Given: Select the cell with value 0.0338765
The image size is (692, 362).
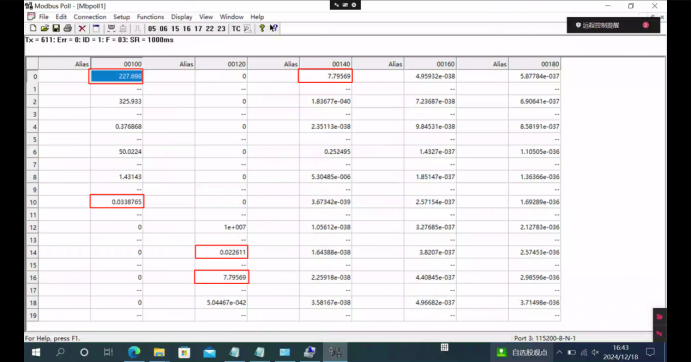Looking at the screenshot, I should (x=117, y=202).
